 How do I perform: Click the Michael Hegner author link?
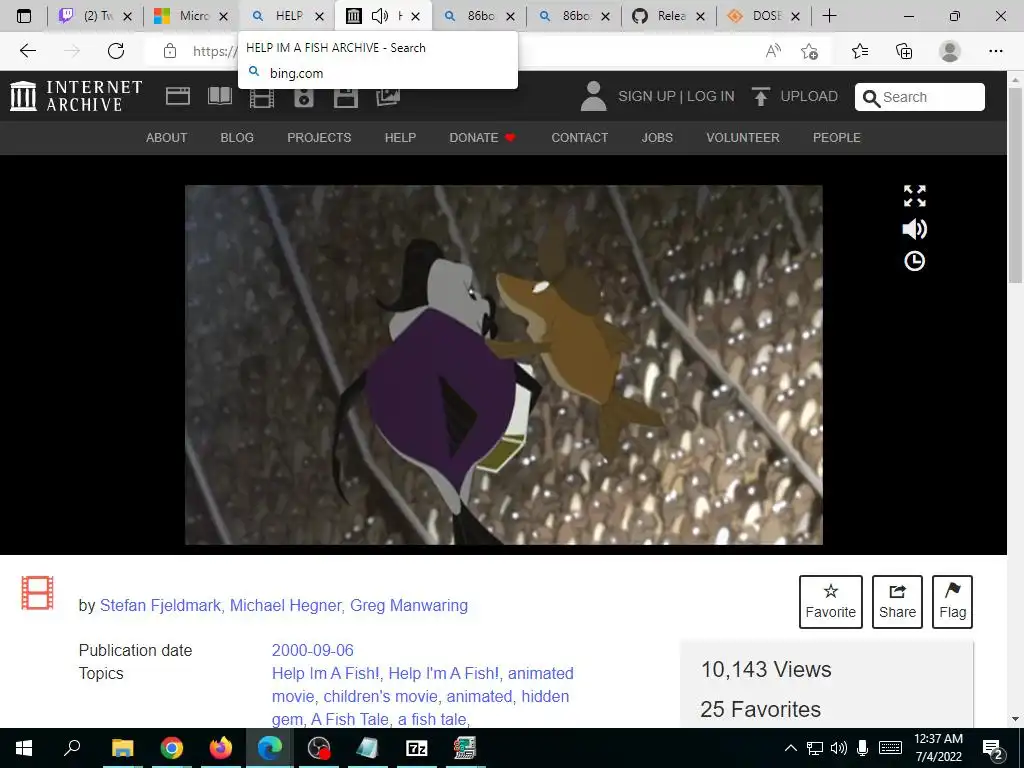[285, 605]
